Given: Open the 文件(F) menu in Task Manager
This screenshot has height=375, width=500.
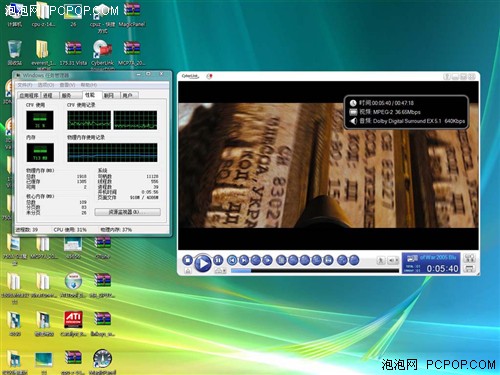Looking at the screenshot, I should pos(25,85).
